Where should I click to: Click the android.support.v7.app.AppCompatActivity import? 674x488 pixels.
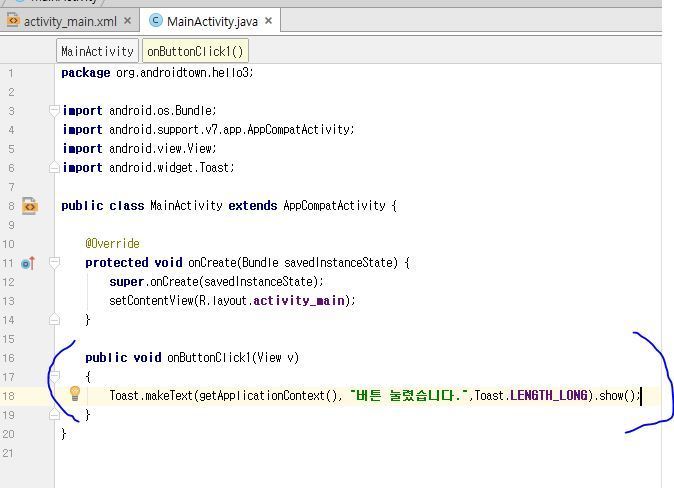tap(230, 129)
